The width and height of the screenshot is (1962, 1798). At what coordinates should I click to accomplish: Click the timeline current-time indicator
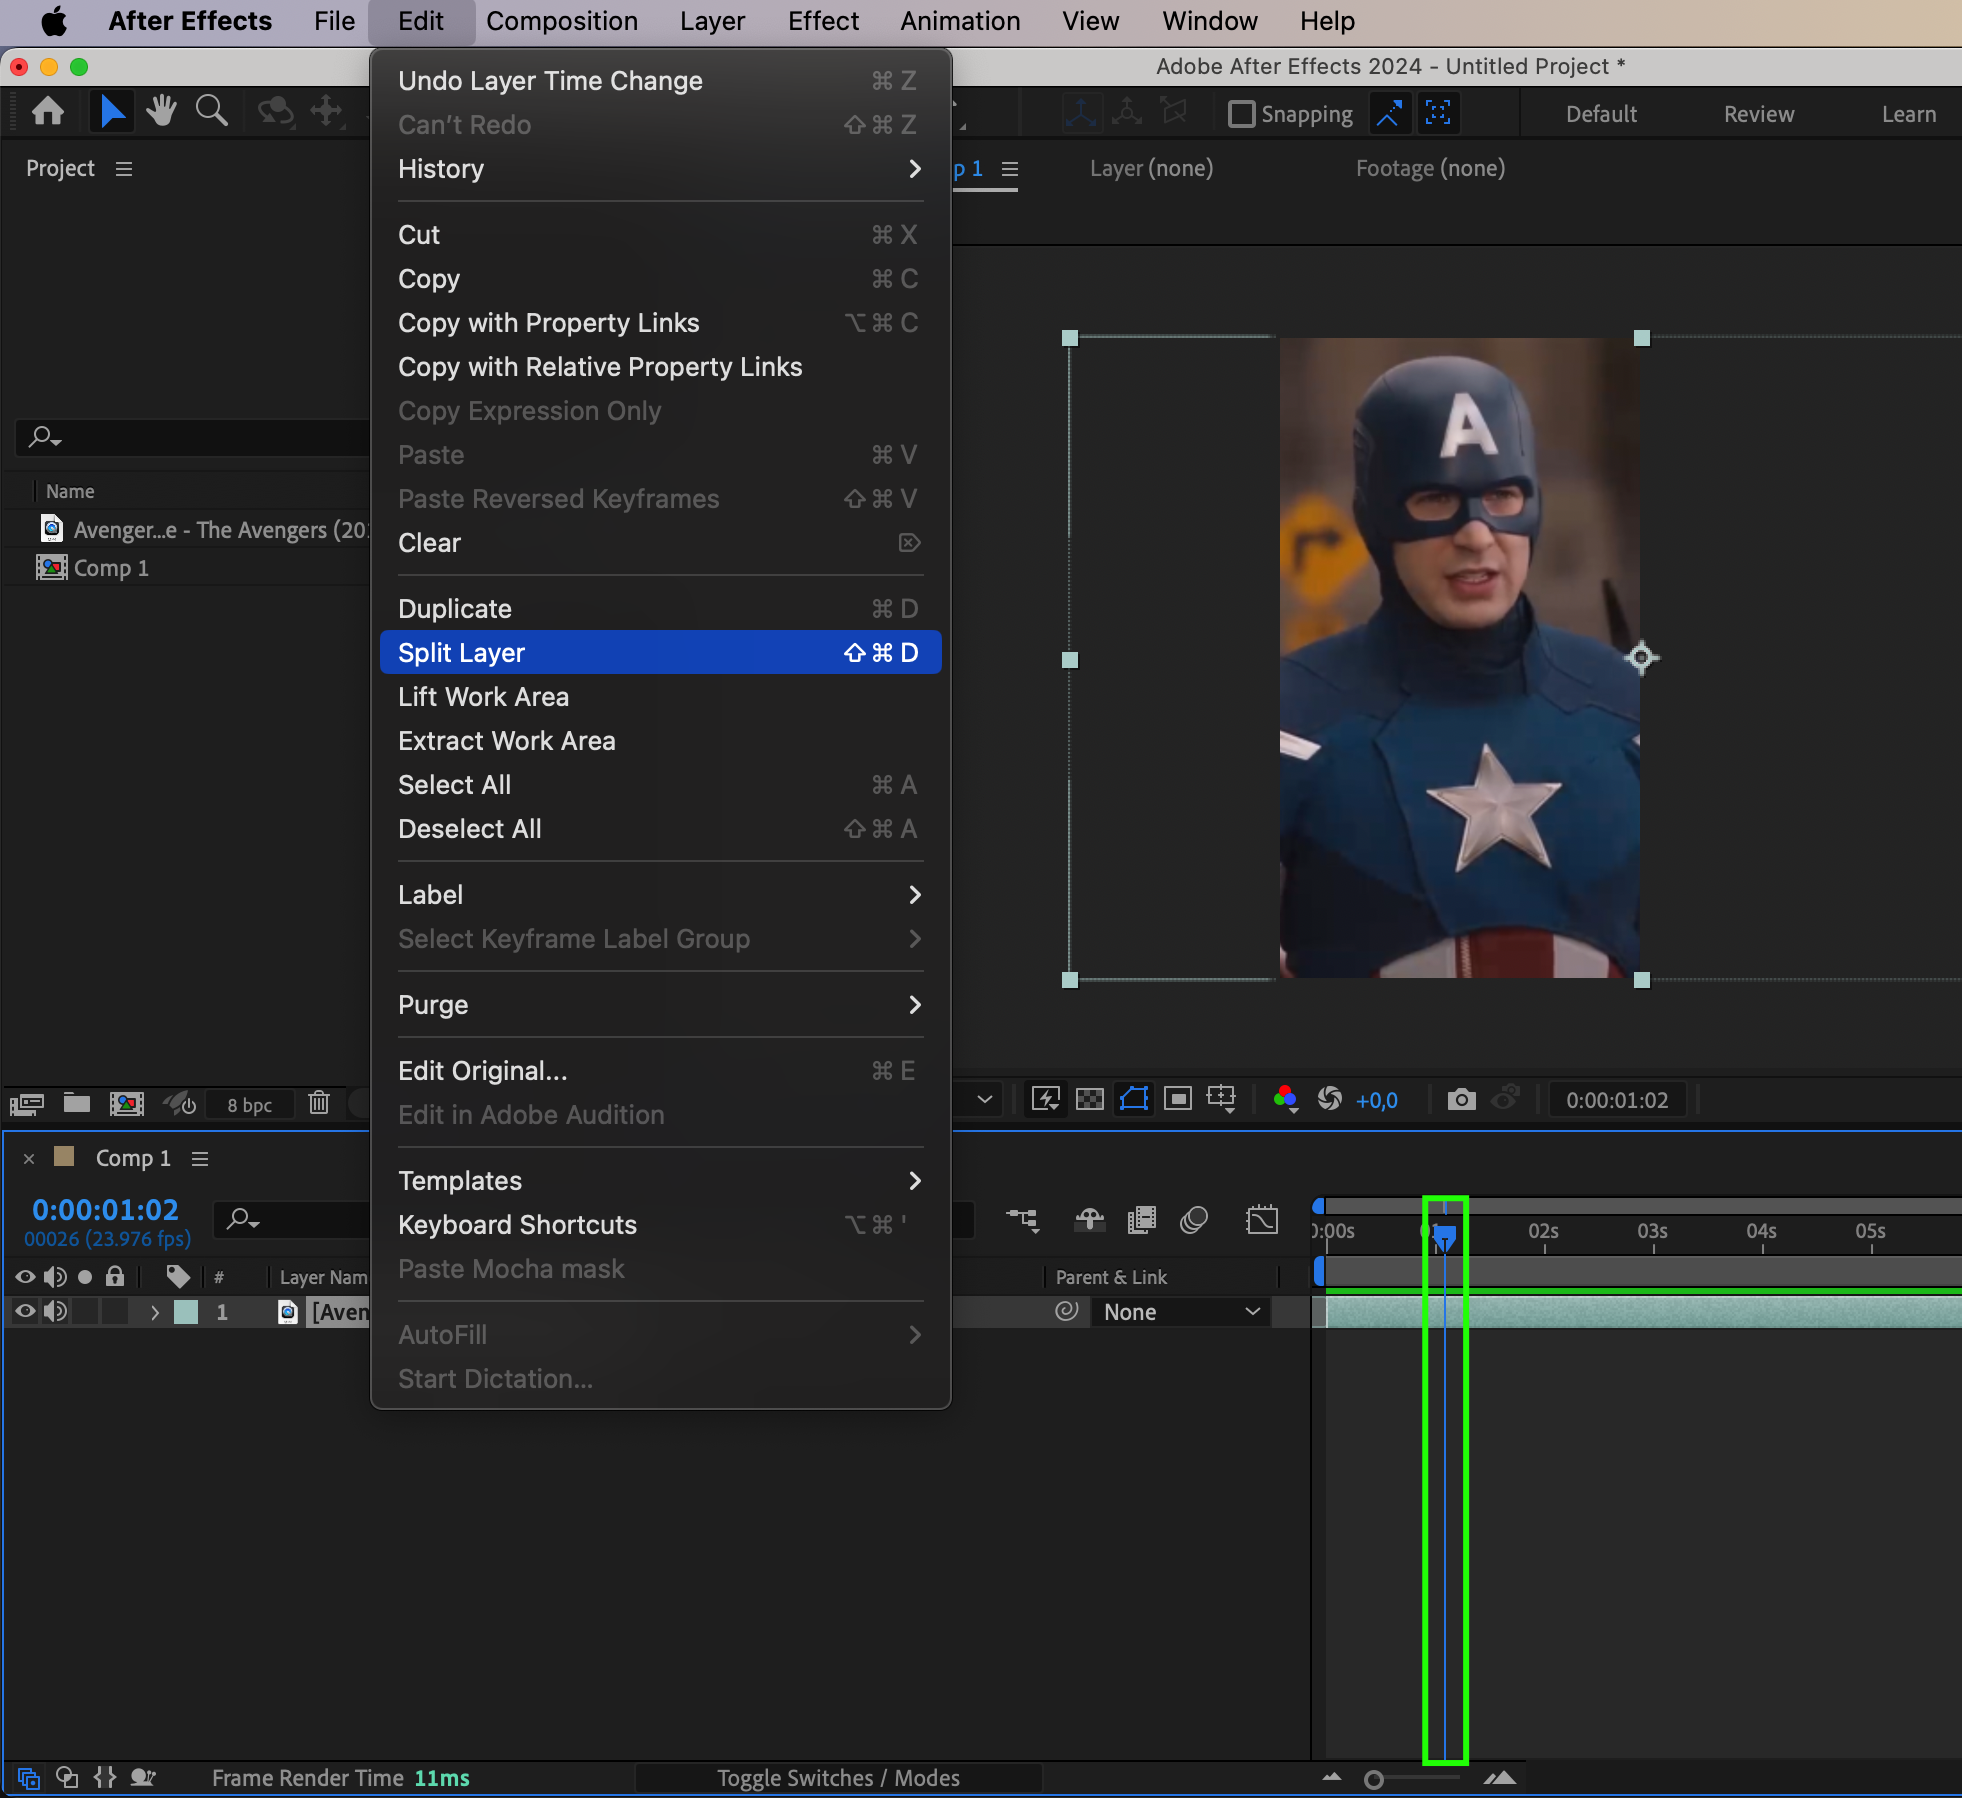[1444, 1238]
